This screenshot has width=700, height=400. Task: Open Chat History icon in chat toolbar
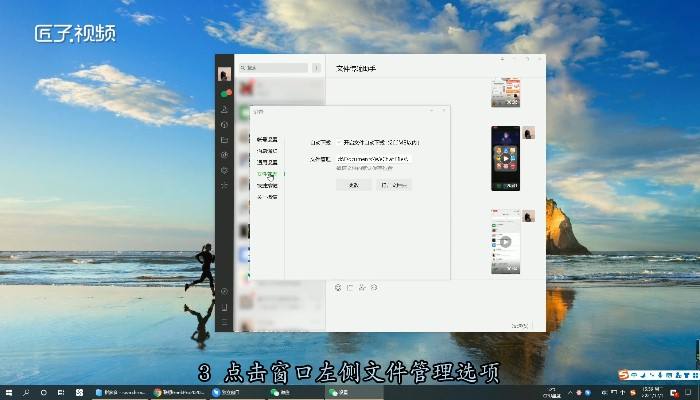374,288
